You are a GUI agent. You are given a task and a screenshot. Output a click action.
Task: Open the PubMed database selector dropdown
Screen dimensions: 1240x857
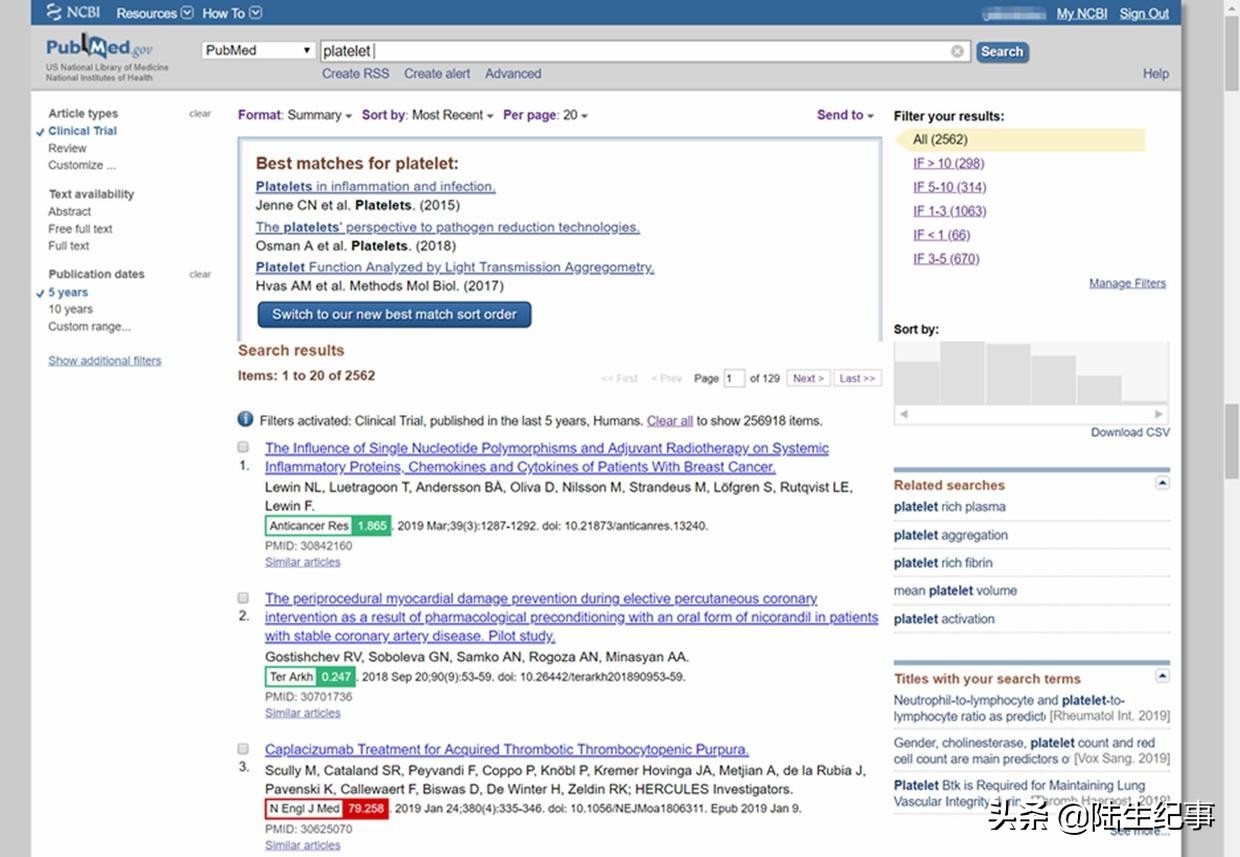point(259,50)
